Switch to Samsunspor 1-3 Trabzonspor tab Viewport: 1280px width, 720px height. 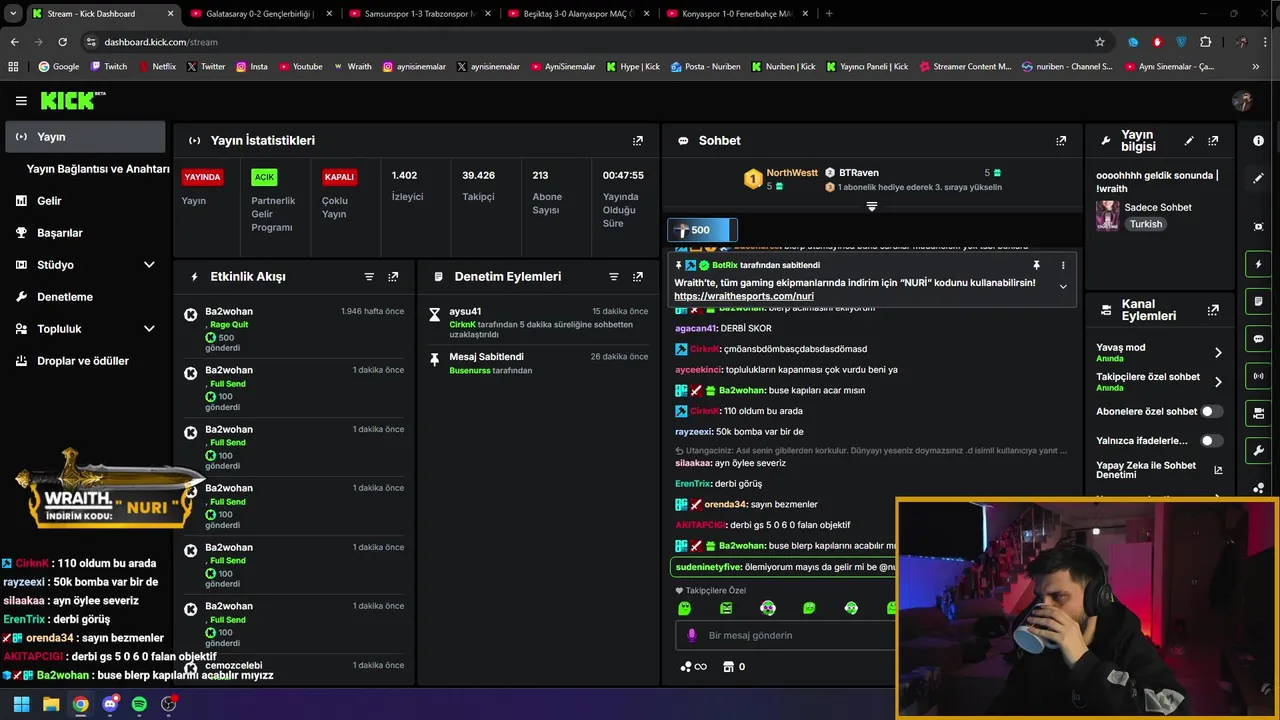[419, 14]
